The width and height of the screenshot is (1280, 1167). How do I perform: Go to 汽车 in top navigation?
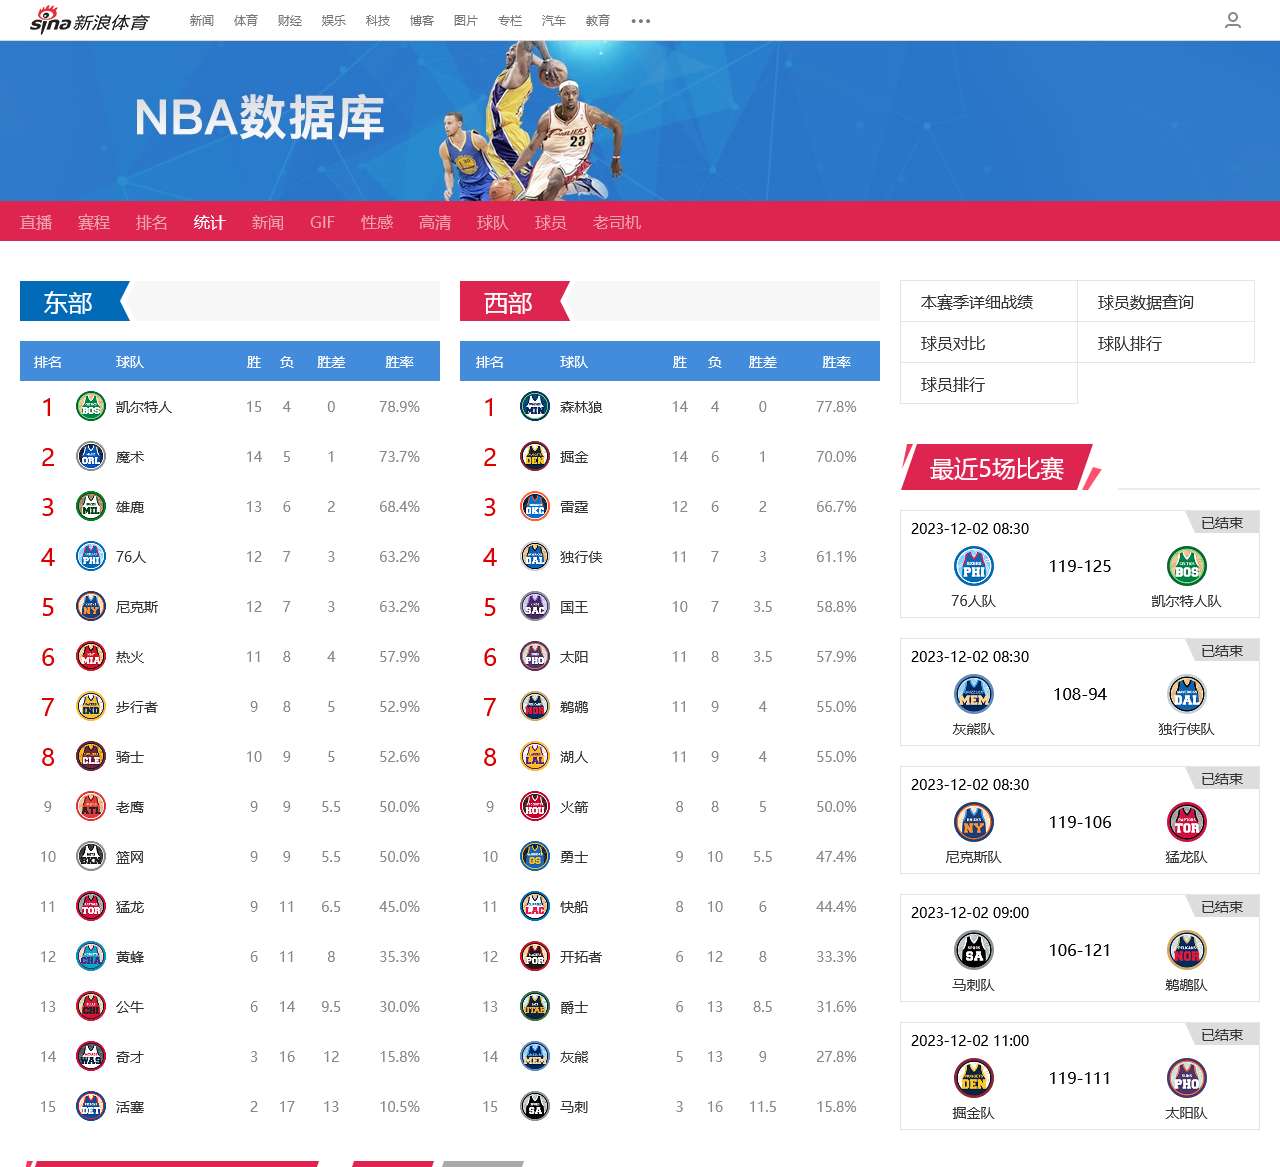pyautogui.click(x=554, y=20)
